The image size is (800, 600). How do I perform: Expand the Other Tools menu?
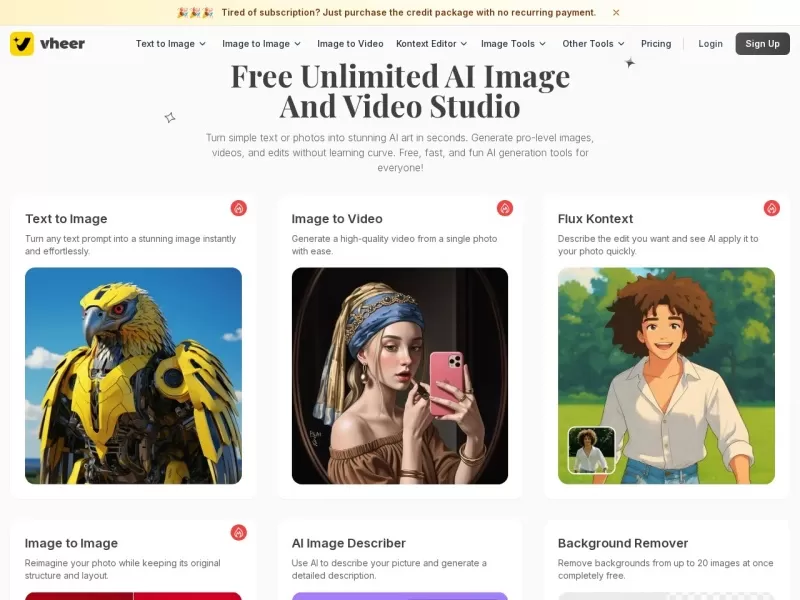(593, 44)
